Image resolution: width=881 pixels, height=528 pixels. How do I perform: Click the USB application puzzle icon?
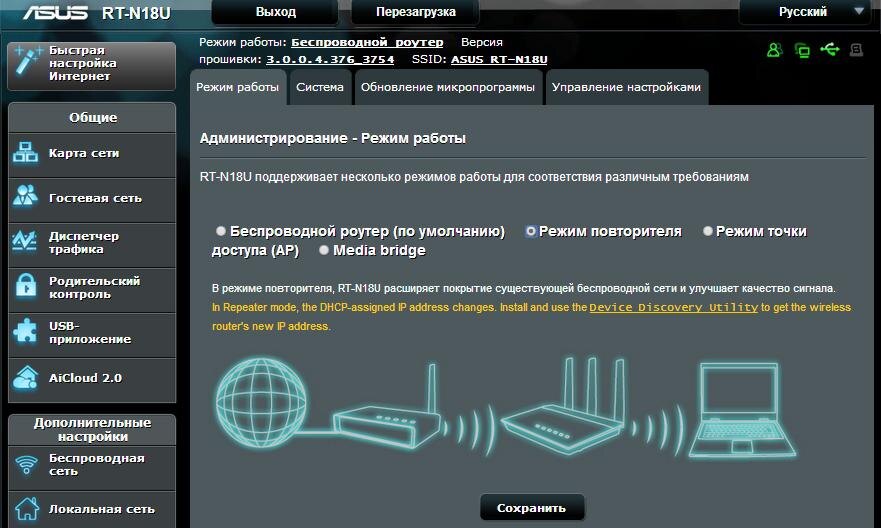(x=25, y=331)
